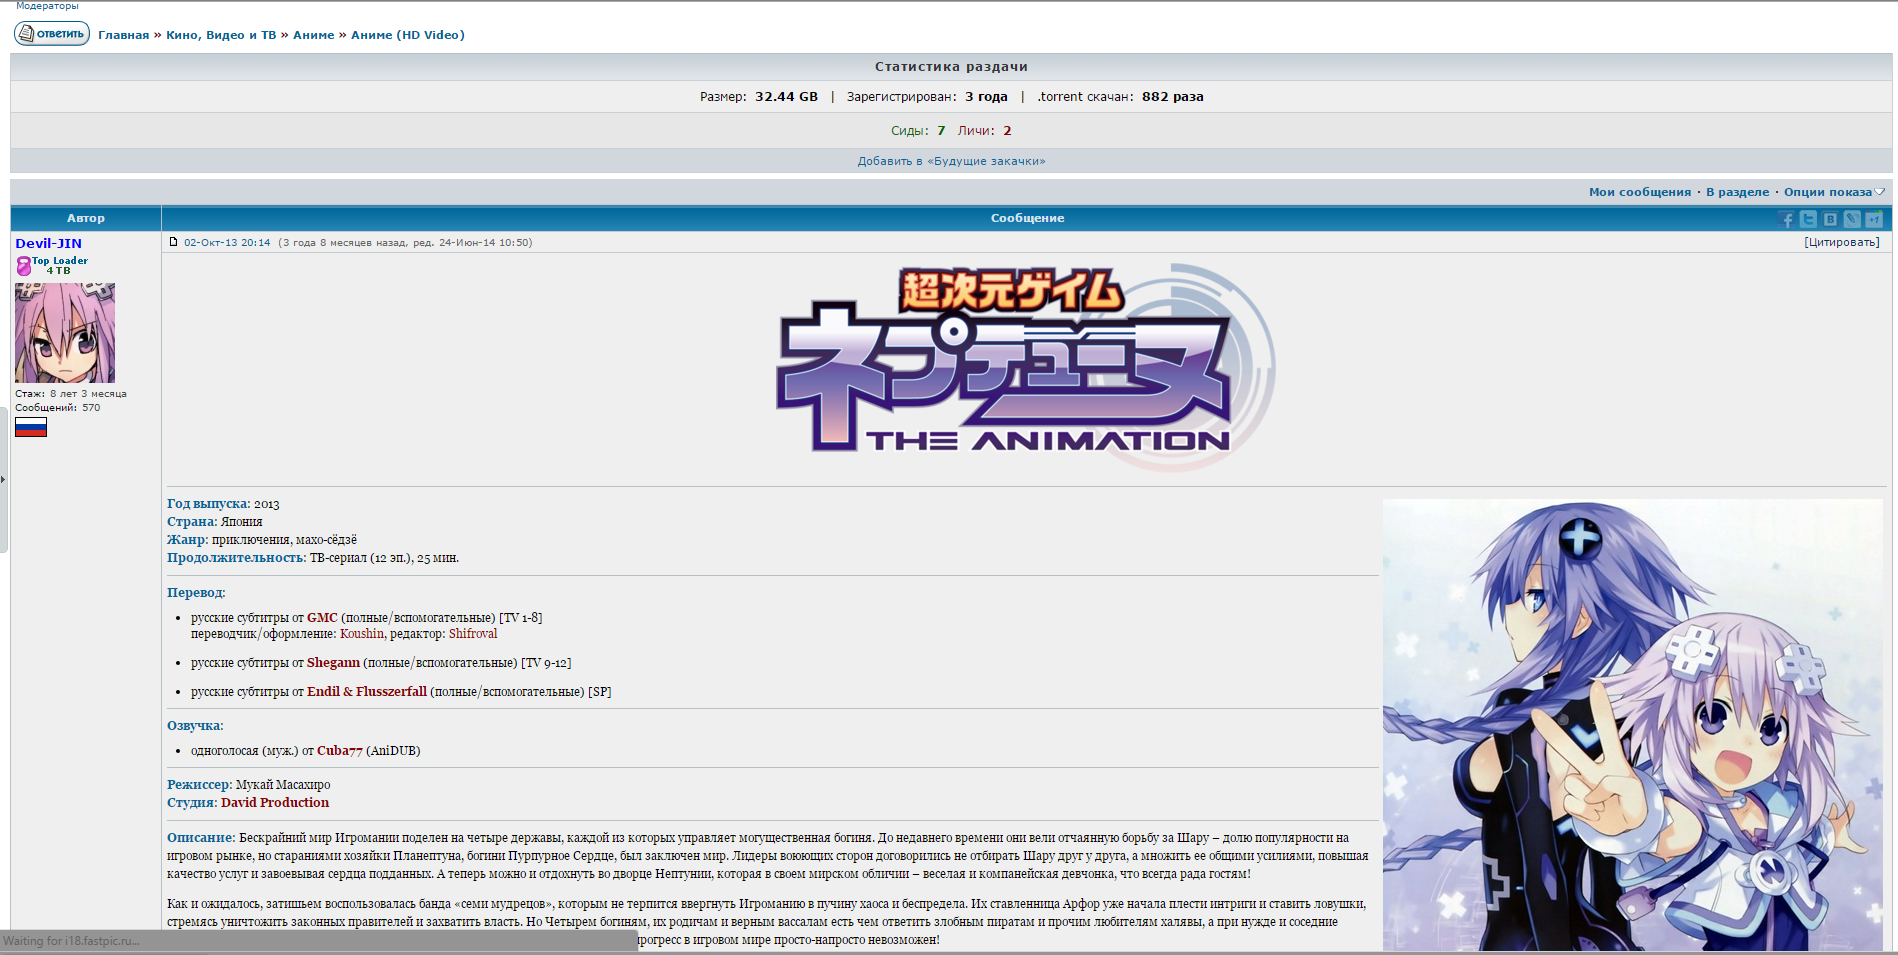Click the Russian flag icon under the author
The width and height of the screenshot is (1898, 955).
point(31,427)
